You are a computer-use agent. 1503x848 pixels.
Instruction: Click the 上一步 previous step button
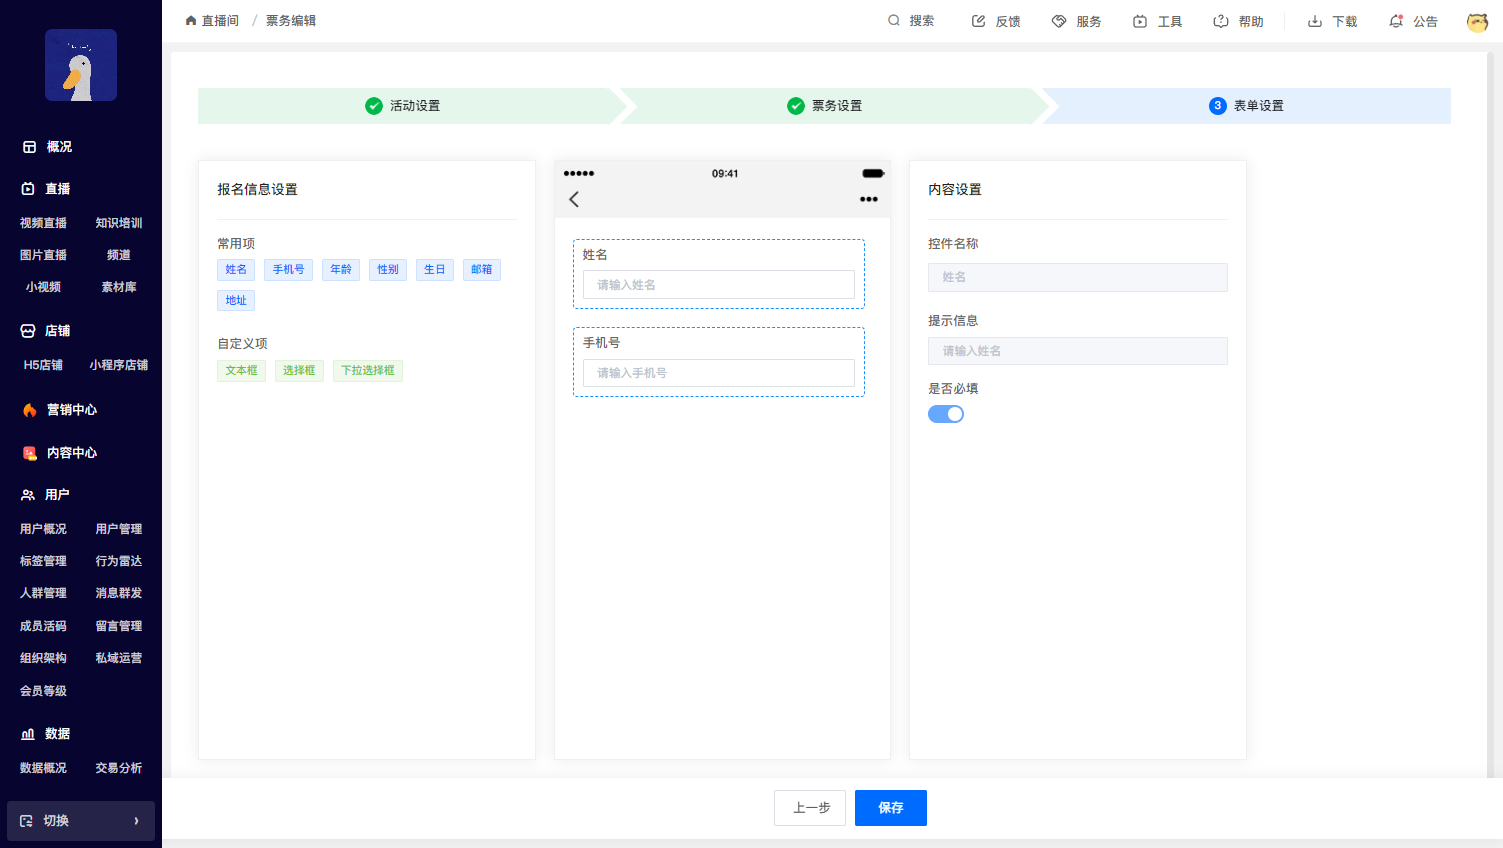coord(810,808)
